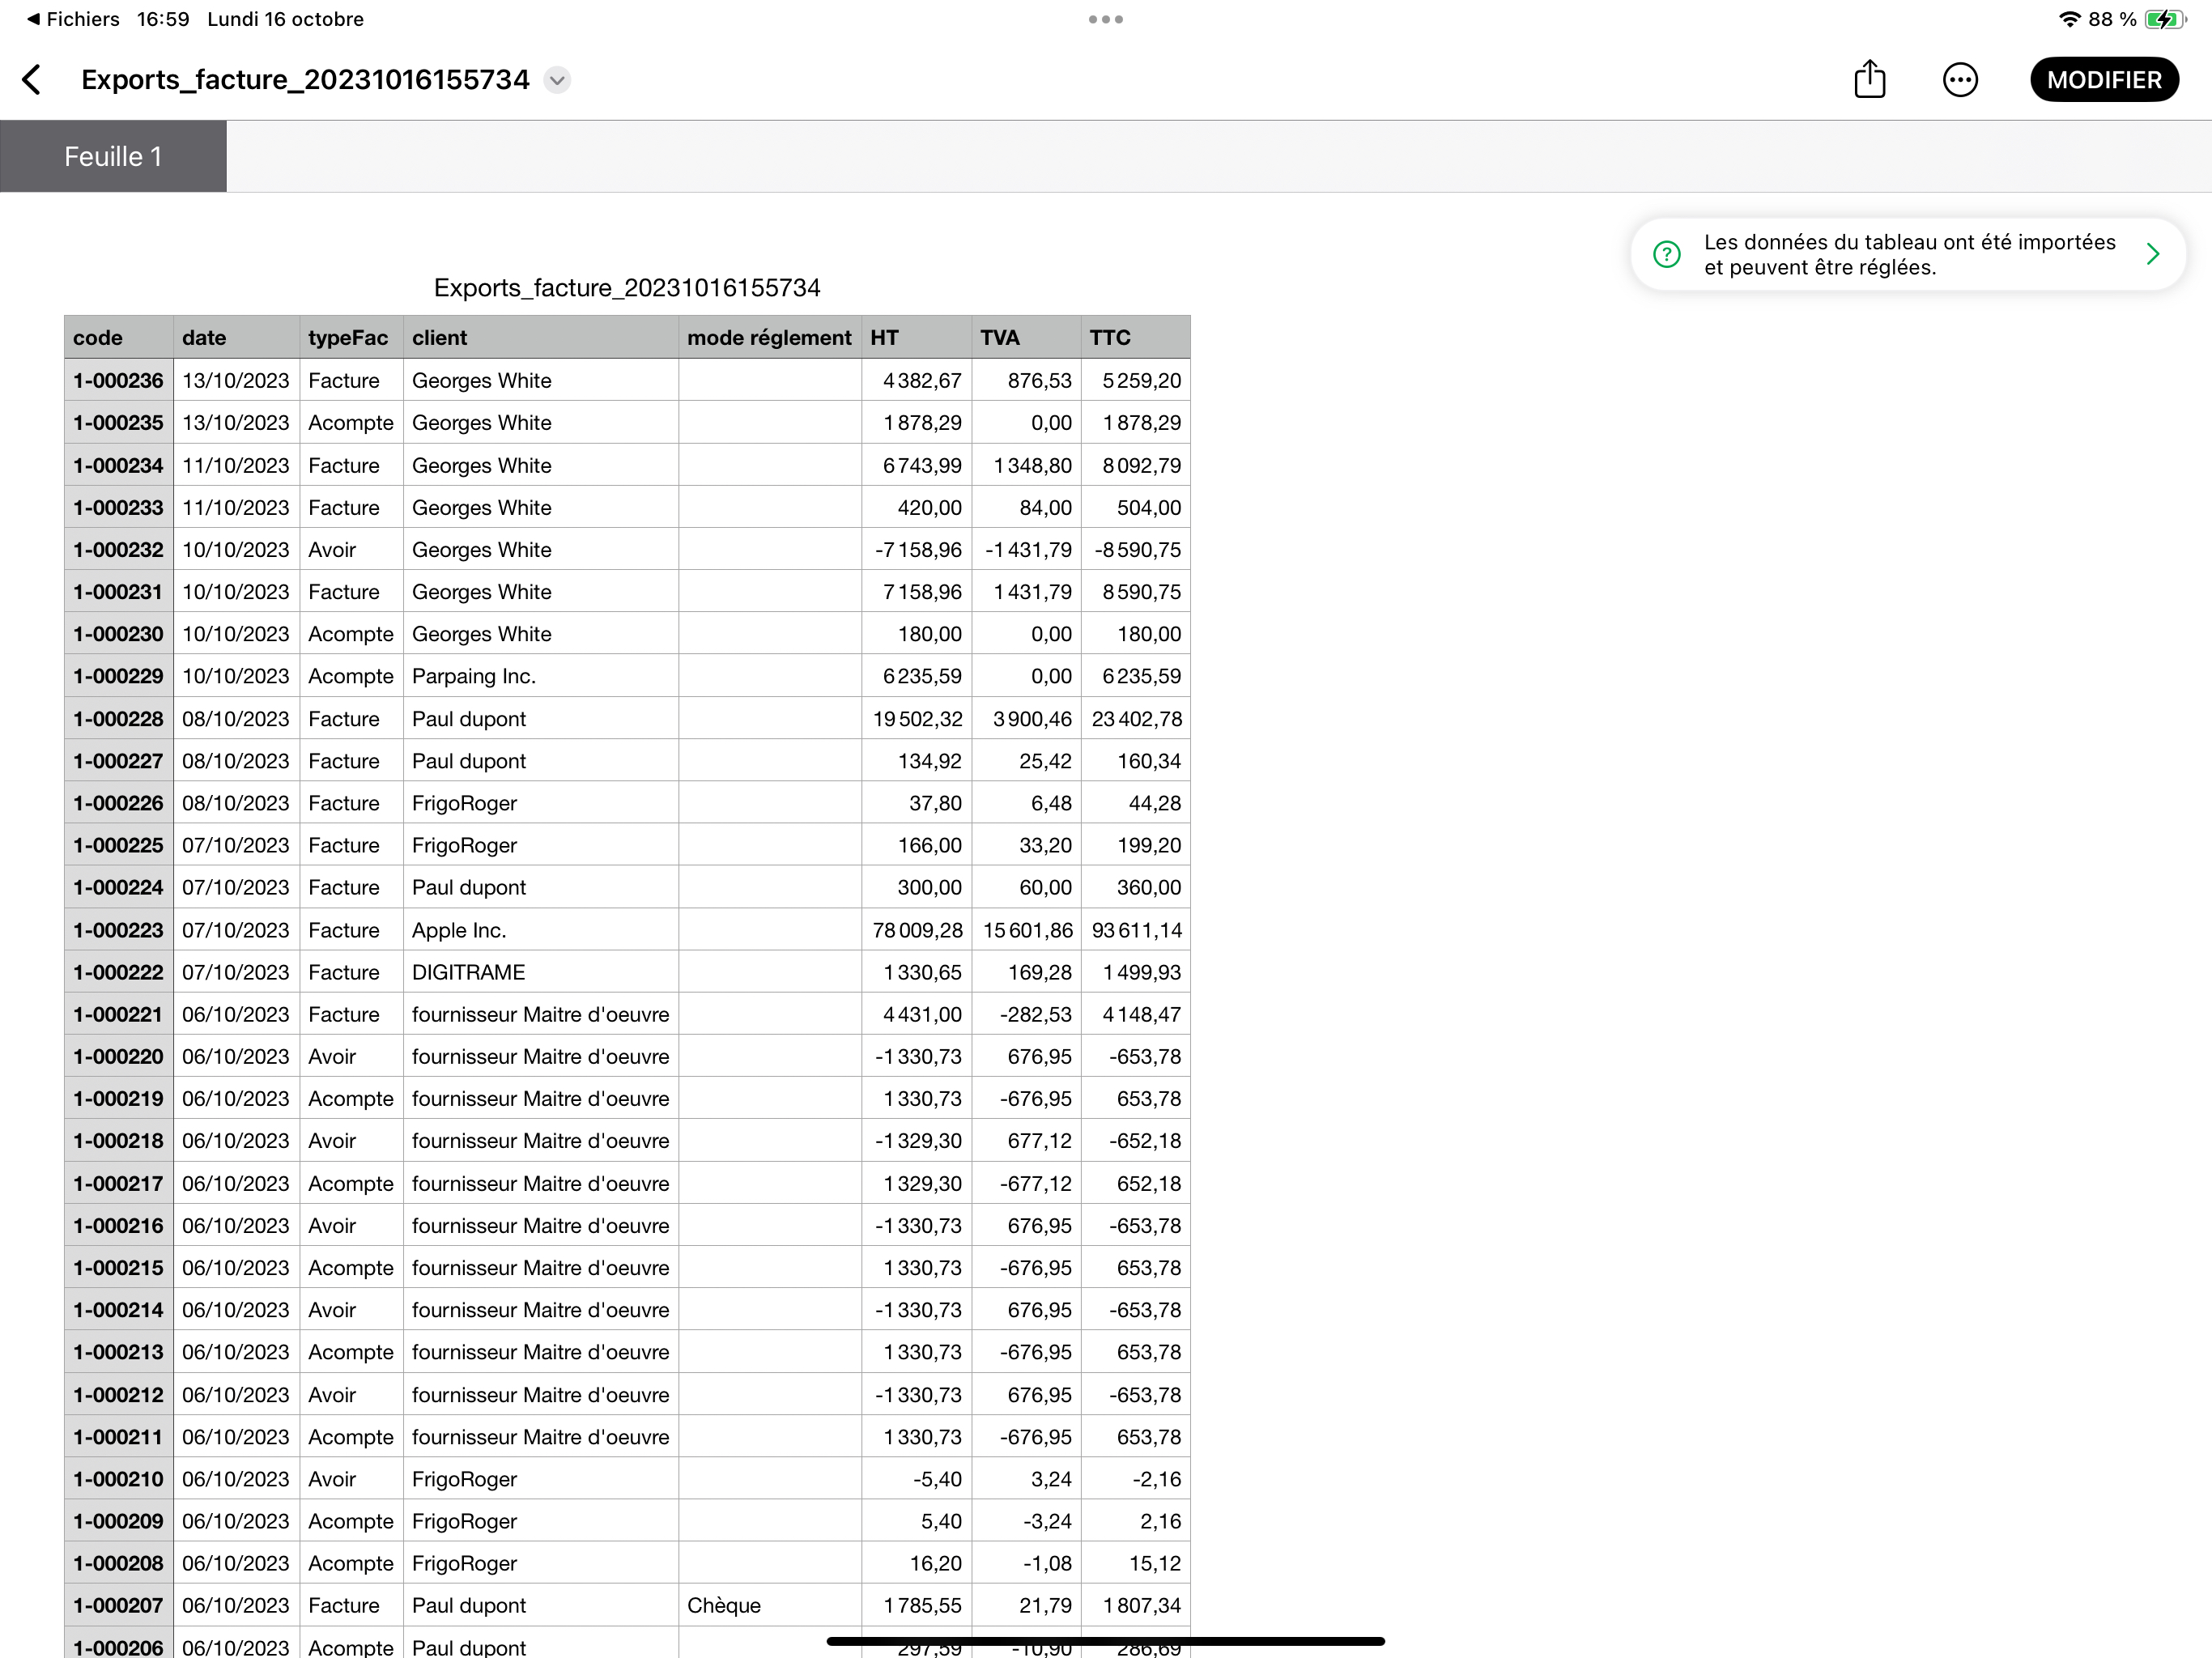Select the mode réglement column header
Image resolution: width=2212 pixels, height=1658 pixels.
(770, 337)
